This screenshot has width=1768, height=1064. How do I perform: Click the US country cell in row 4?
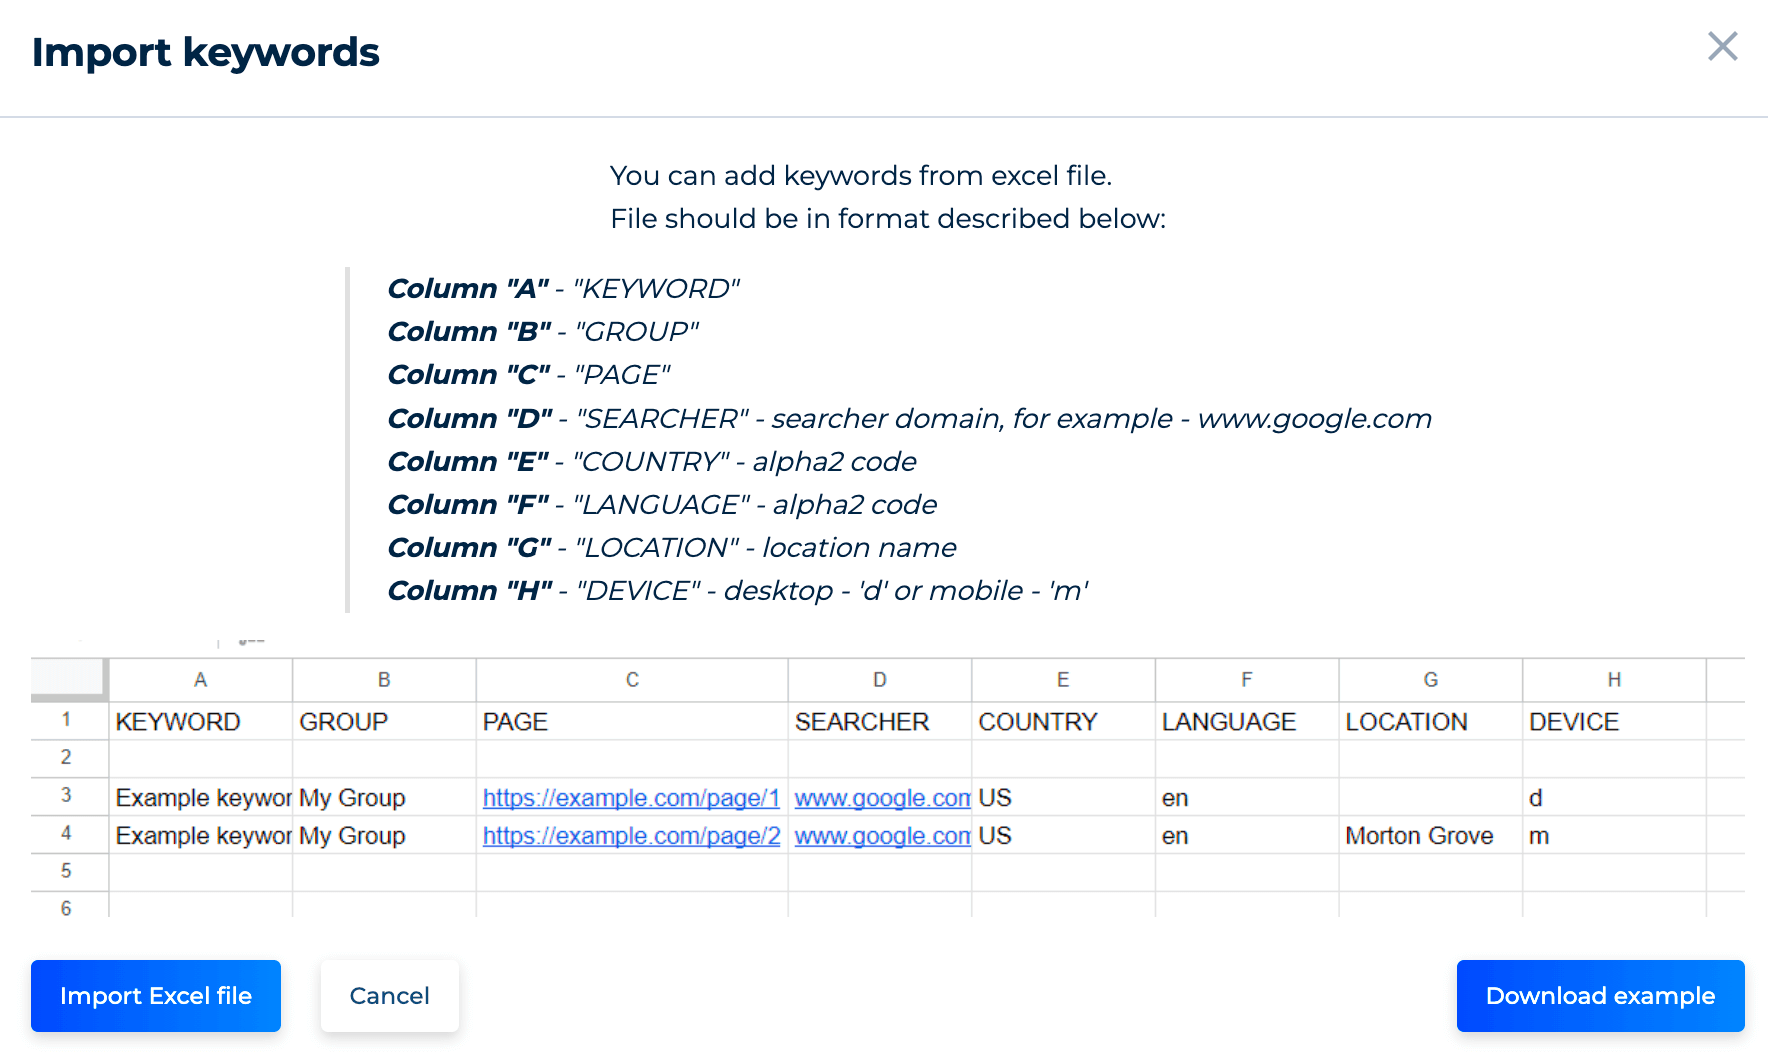(x=1064, y=836)
